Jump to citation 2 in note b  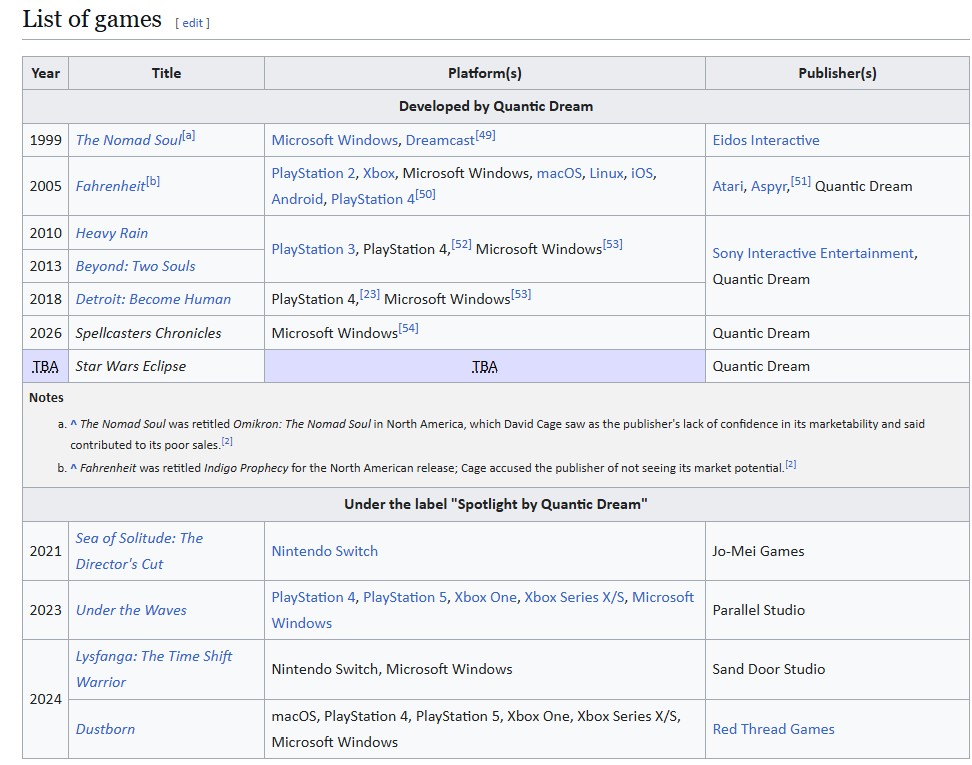click(790, 464)
